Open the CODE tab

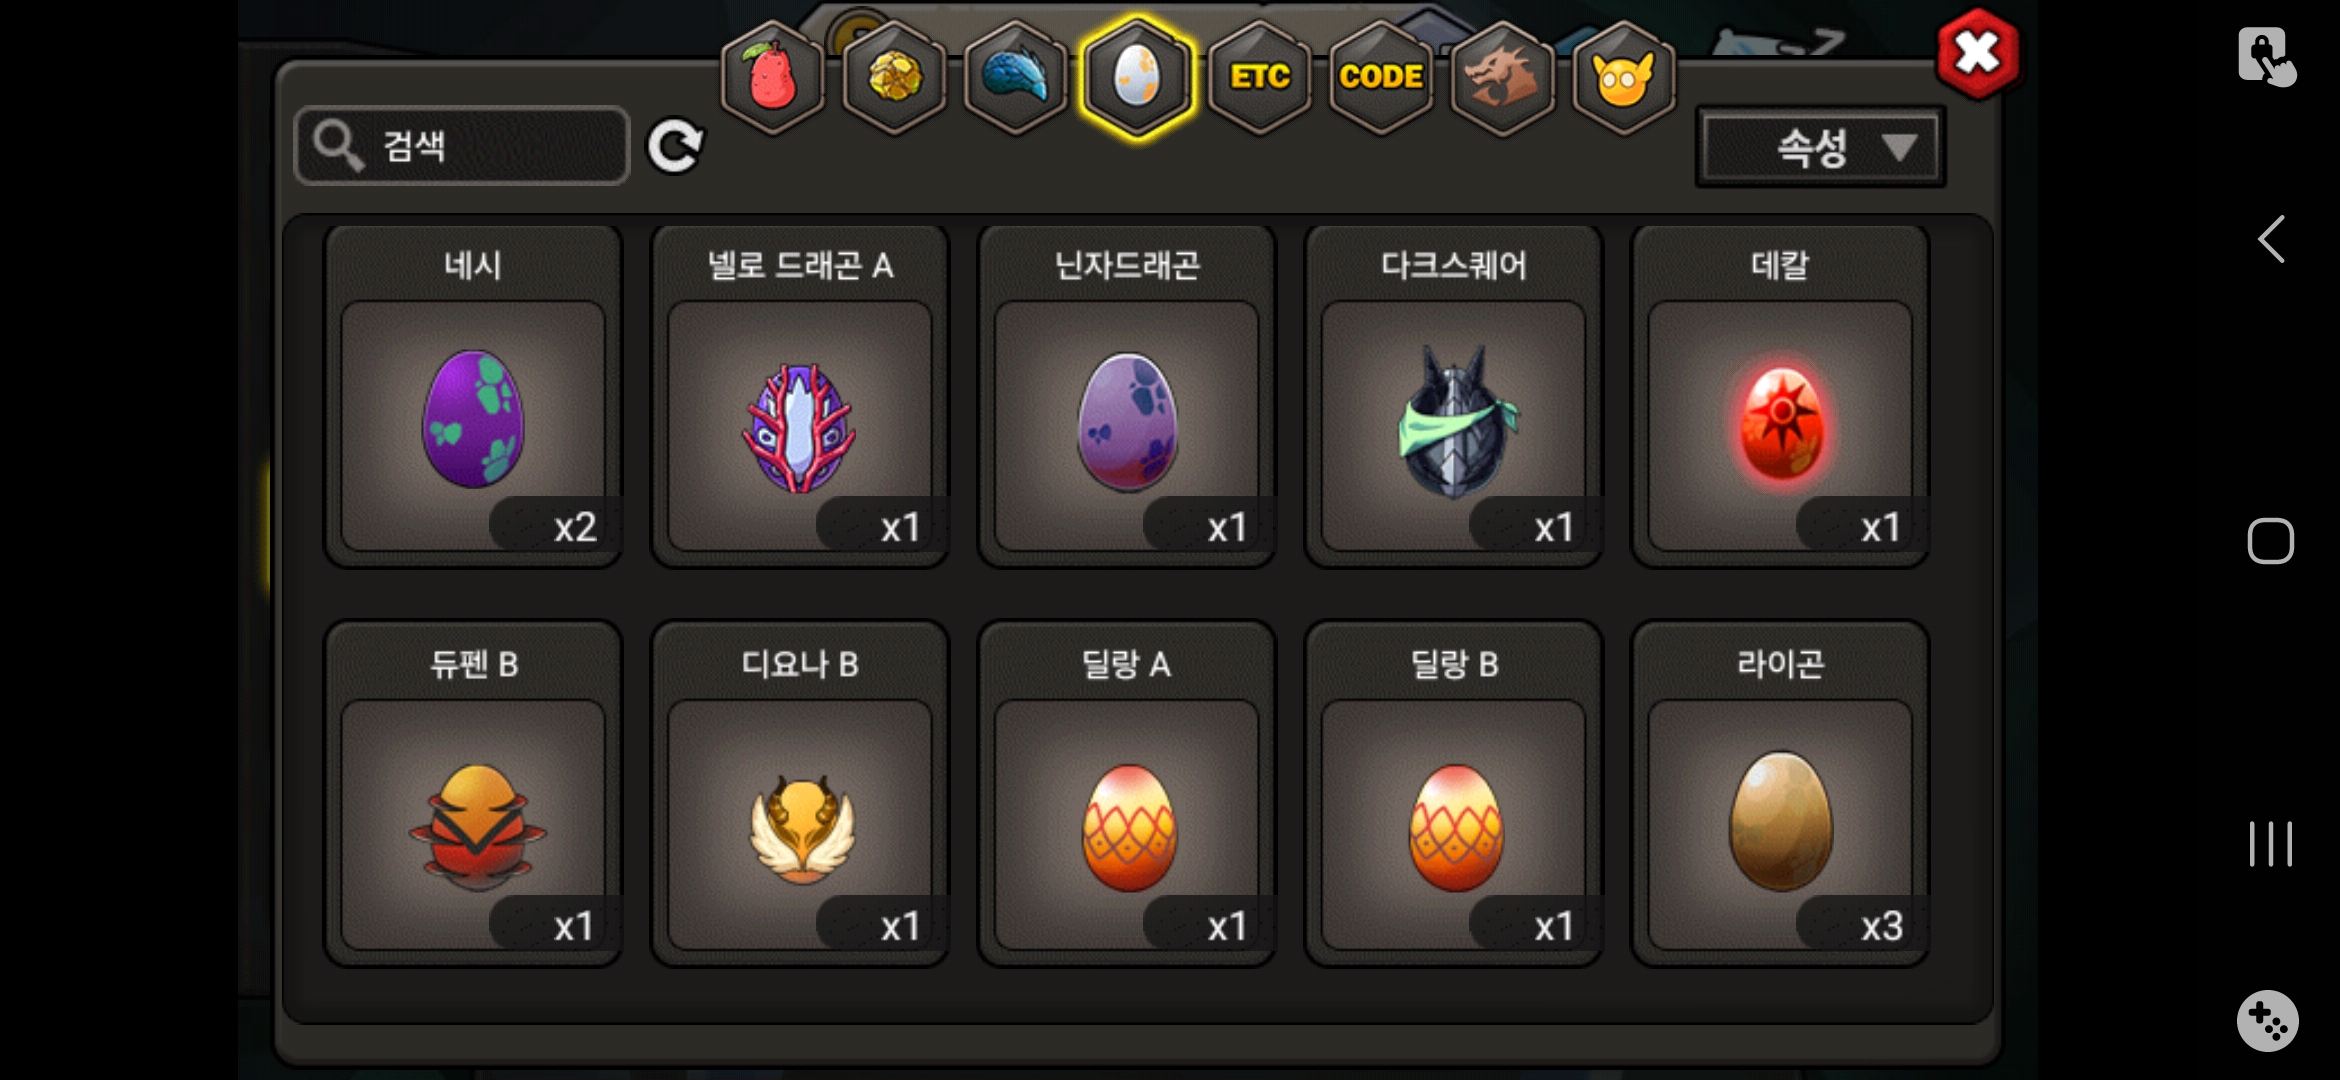[1381, 77]
